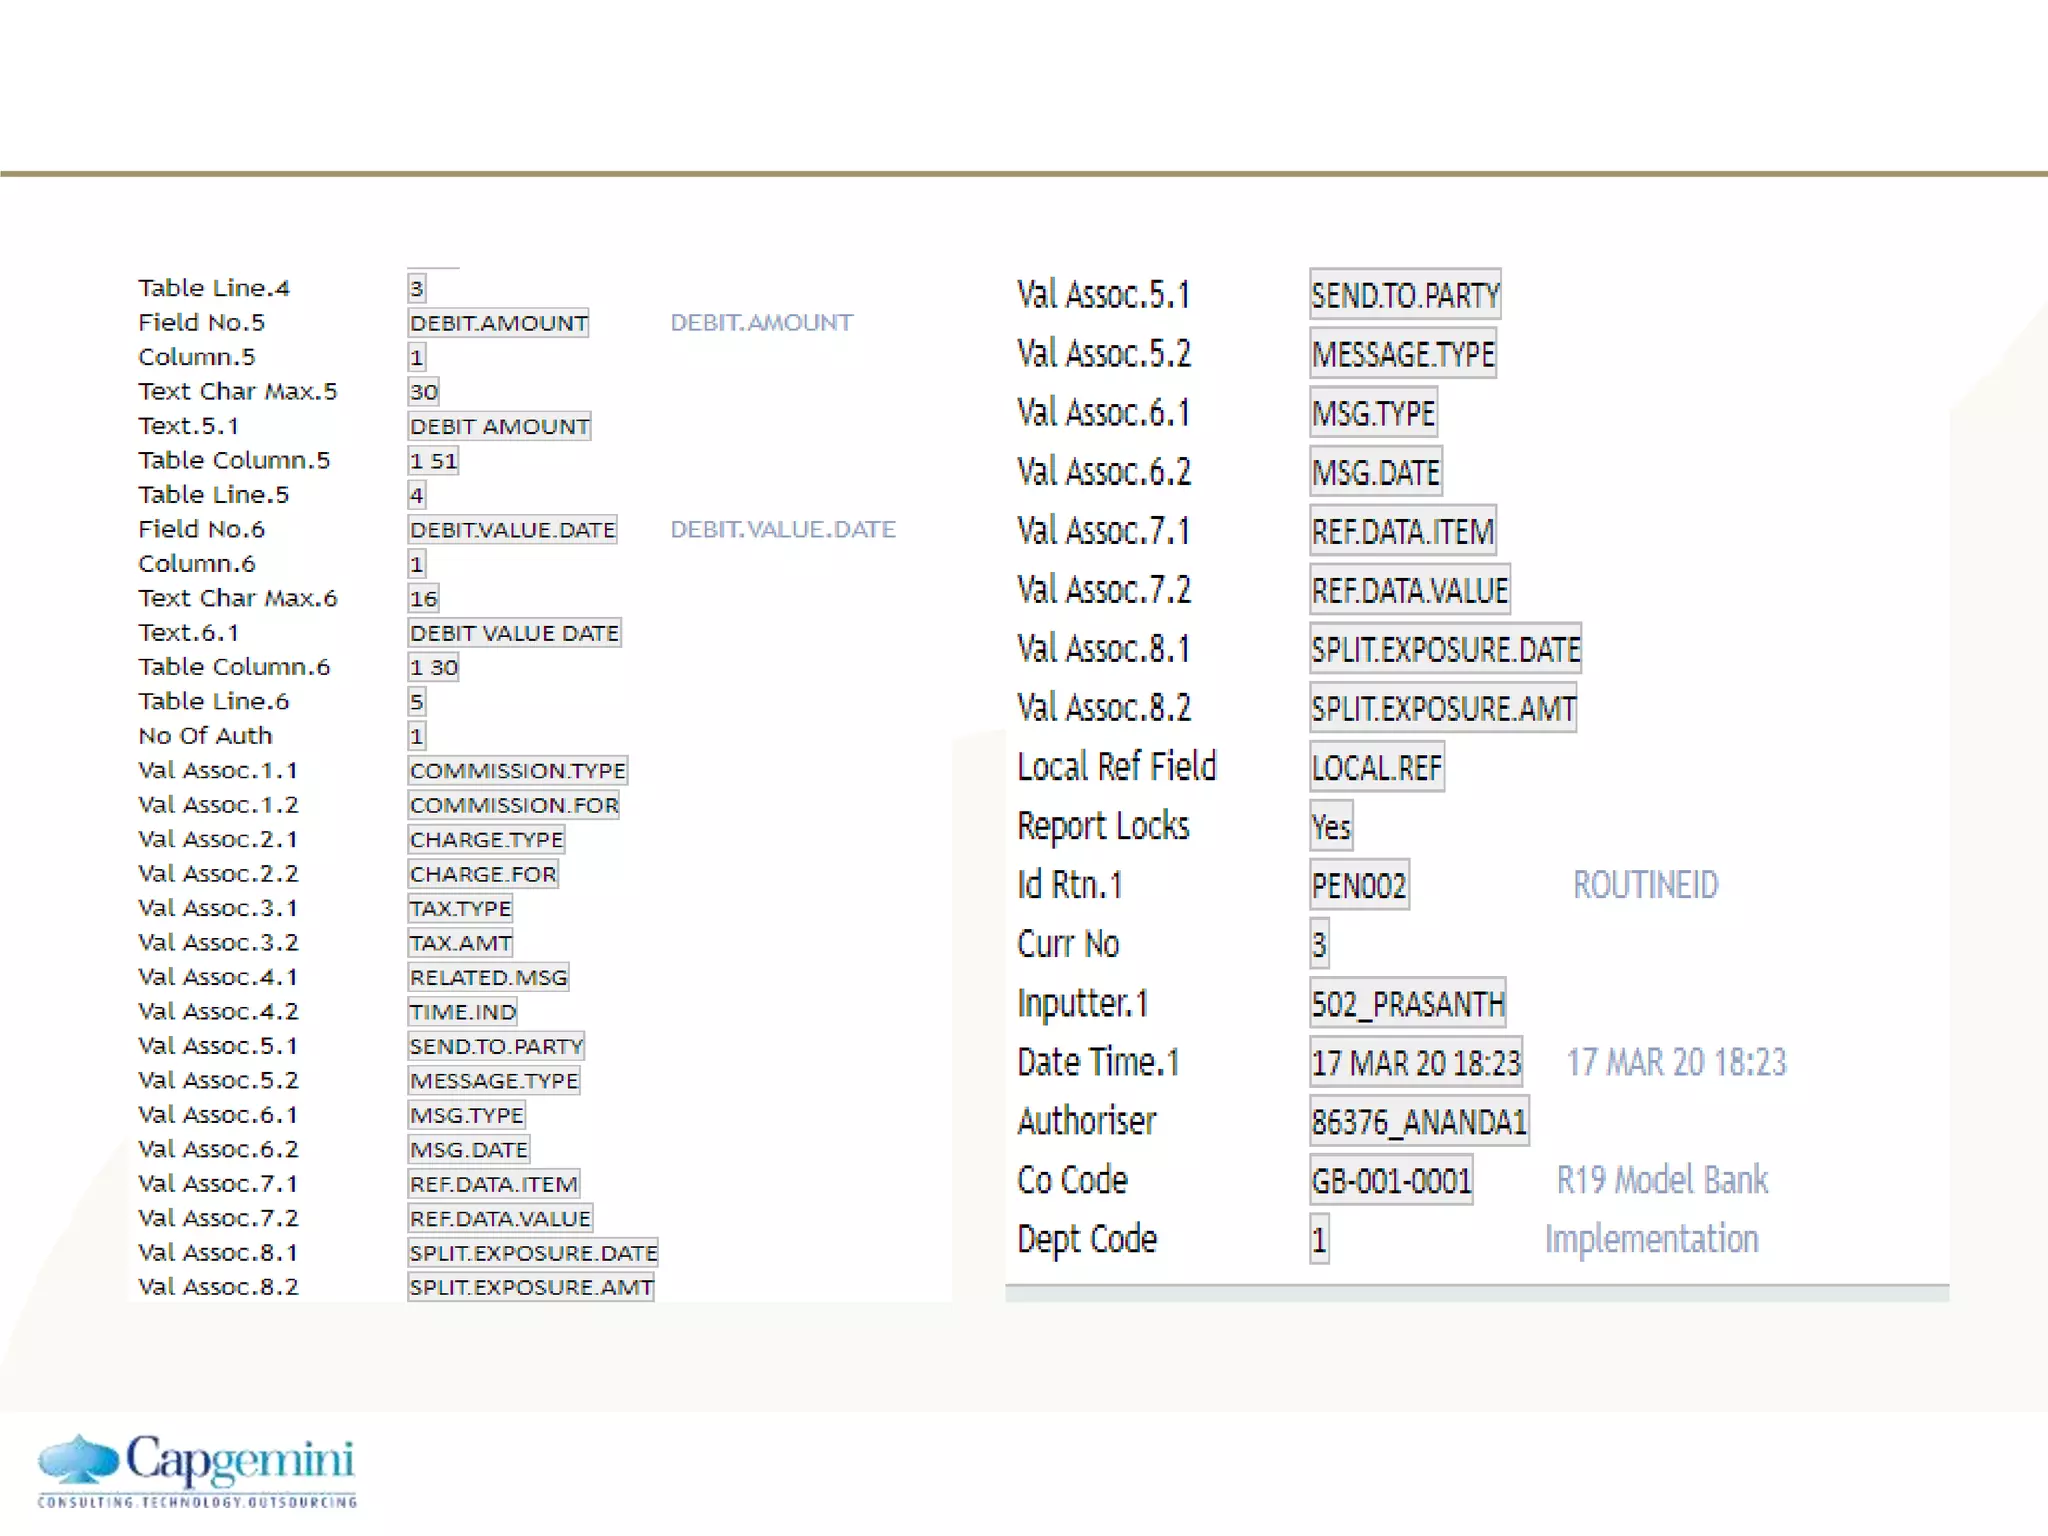This screenshot has width=2048, height=1536.
Task: Select the Report Locks Yes field
Action: click(1331, 826)
